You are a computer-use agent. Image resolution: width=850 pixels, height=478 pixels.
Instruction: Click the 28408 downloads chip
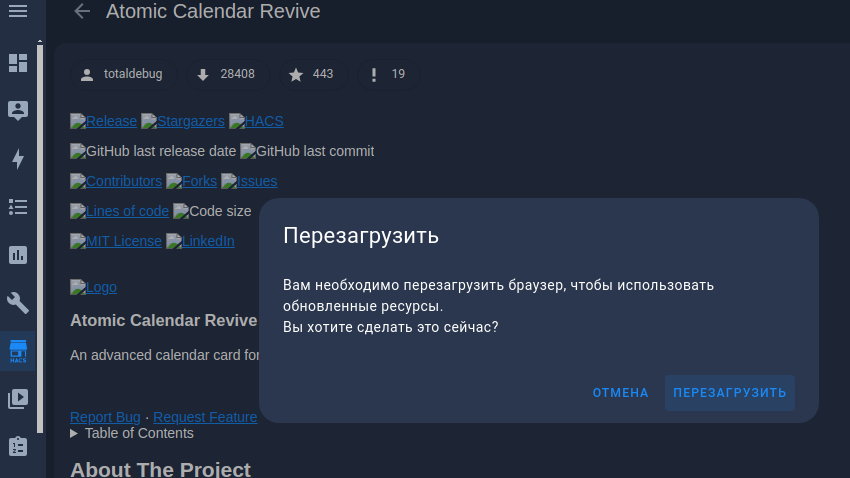point(228,74)
